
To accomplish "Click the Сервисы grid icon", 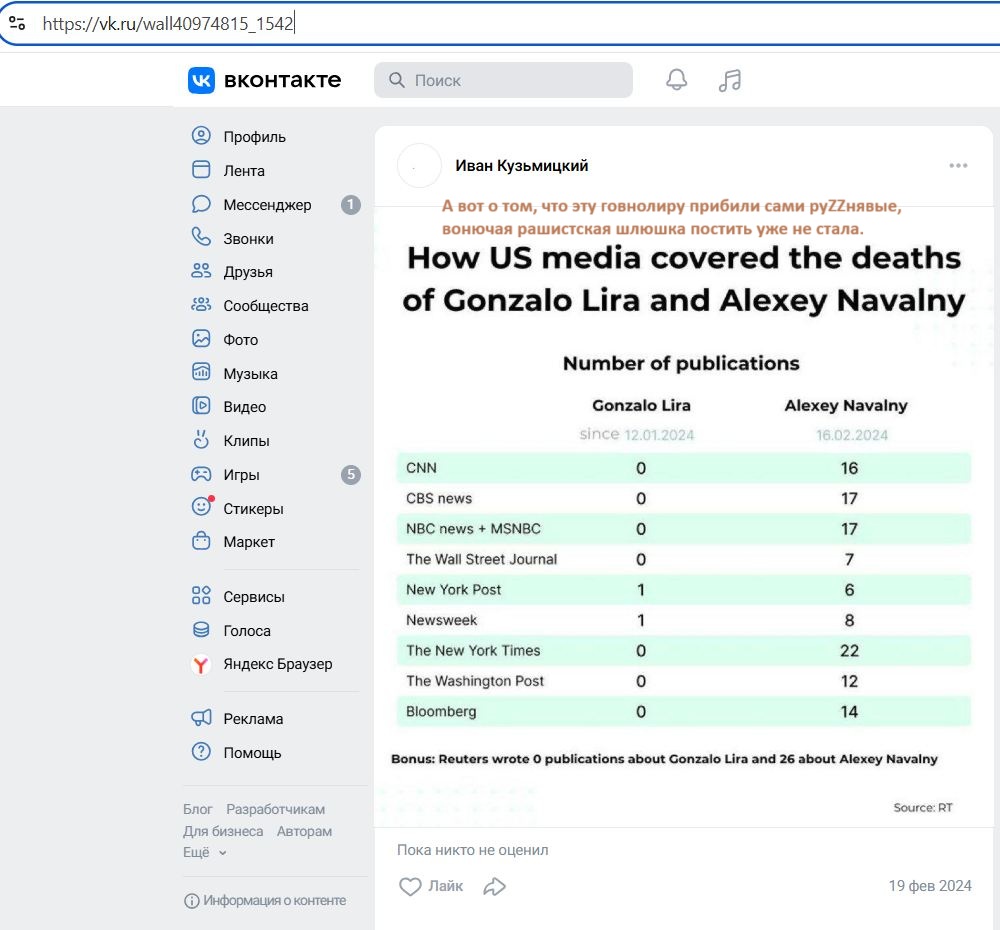I will [x=201, y=596].
